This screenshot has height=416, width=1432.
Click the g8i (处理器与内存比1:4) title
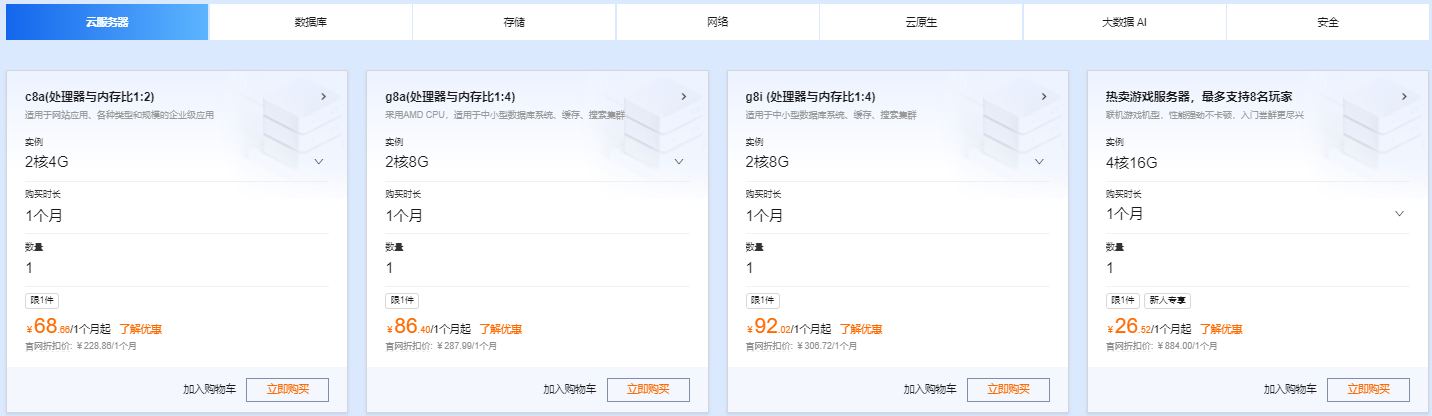point(811,97)
